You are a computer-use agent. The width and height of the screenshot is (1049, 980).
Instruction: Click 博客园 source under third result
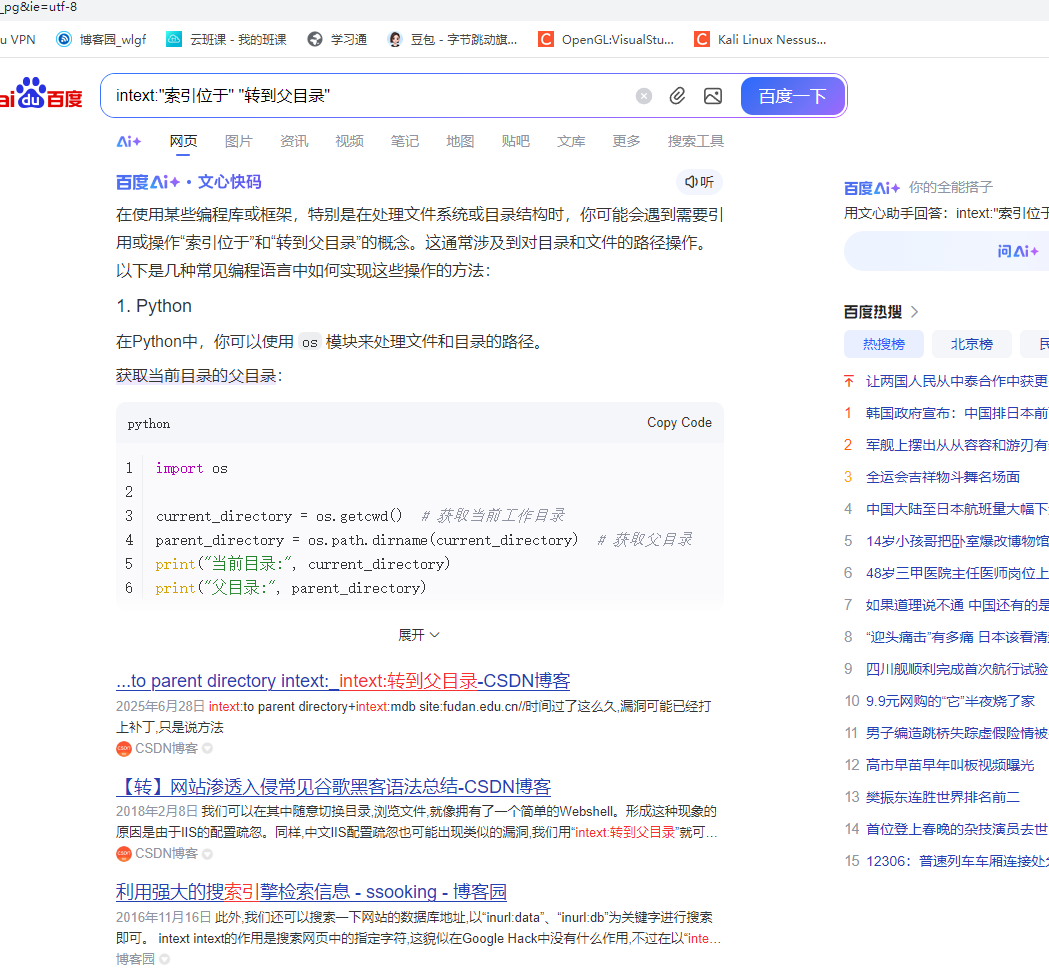point(135,959)
